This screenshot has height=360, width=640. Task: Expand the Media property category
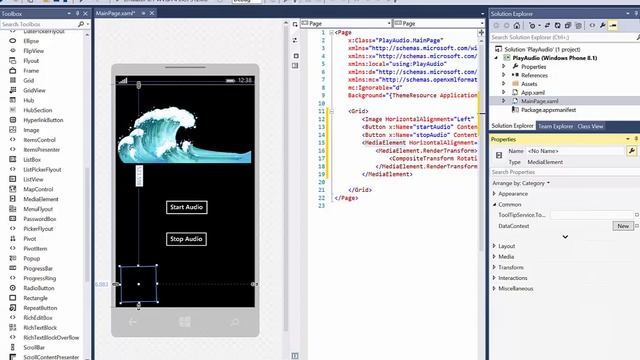click(494, 257)
